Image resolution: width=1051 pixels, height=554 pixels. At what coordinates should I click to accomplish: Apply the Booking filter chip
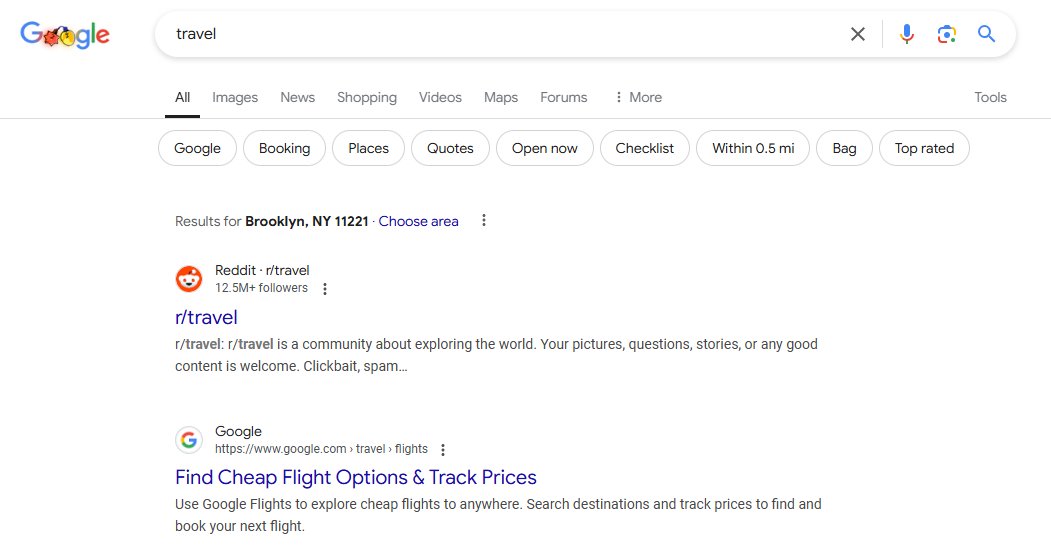point(284,148)
